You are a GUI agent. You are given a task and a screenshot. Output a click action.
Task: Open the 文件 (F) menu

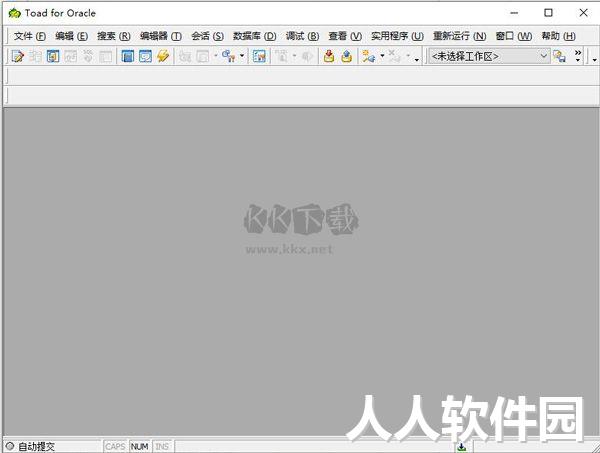[x=30, y=36]
